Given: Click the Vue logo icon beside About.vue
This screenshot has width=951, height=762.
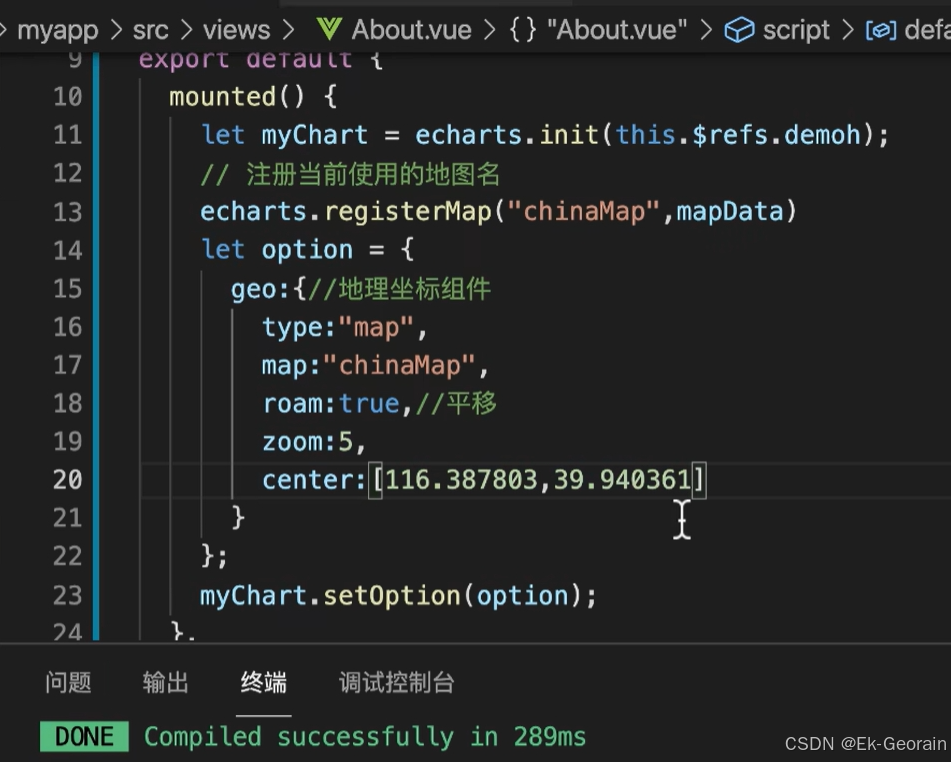Looking at the screenshot, I should [x=328, y=29].
